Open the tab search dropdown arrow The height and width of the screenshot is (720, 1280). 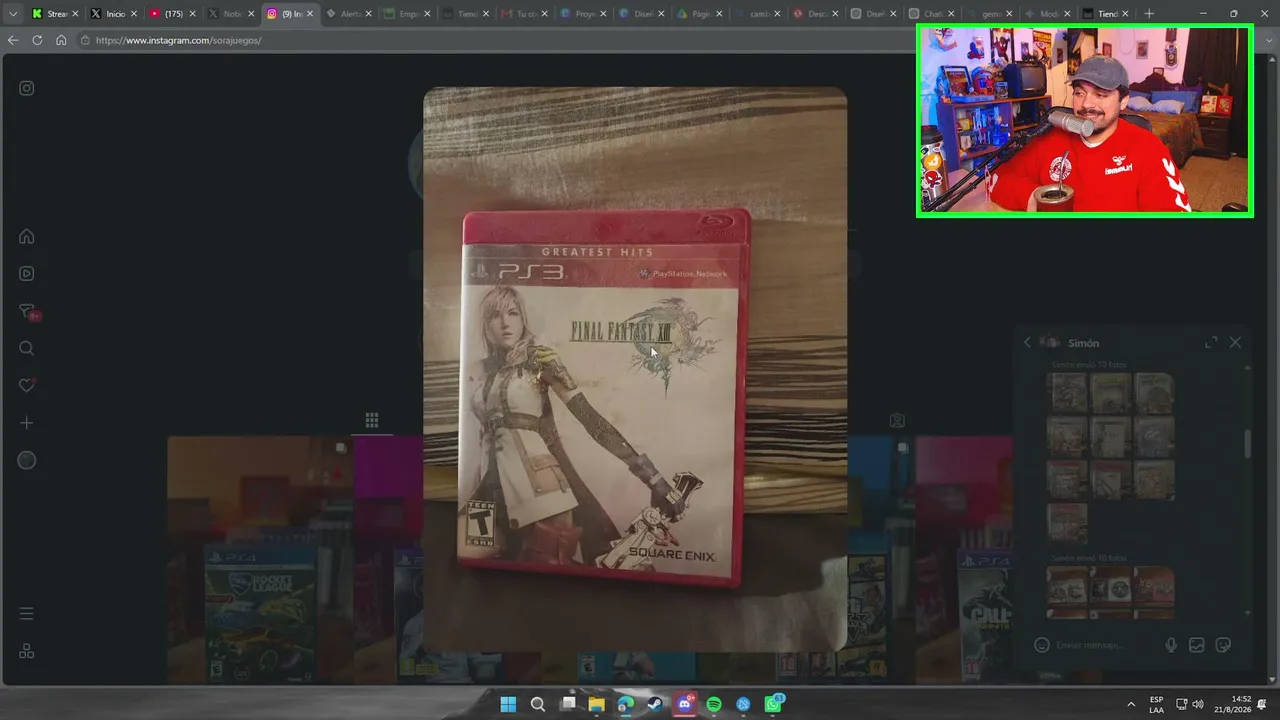click(13, 14)
